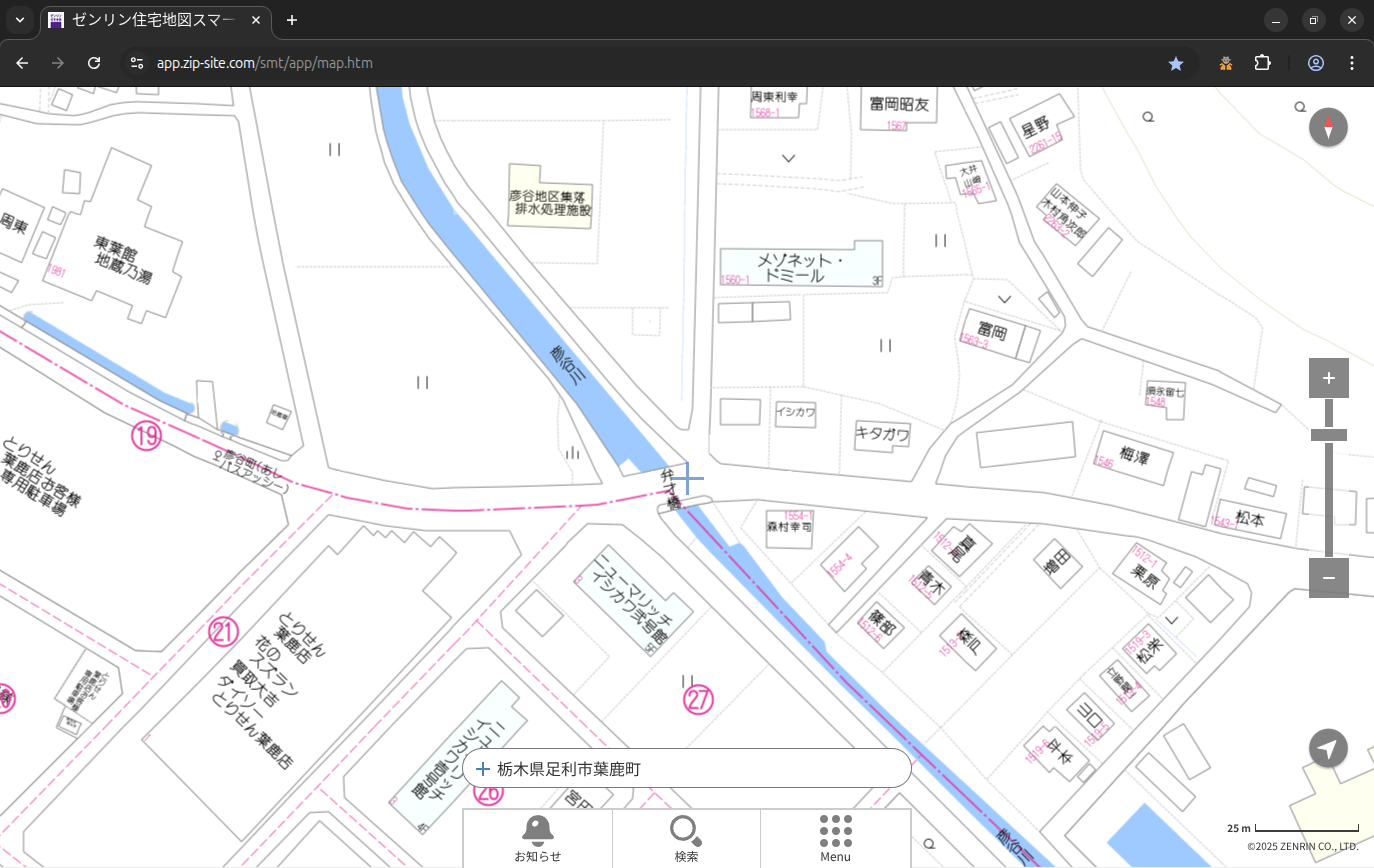This screenshot has width=1374, height=868.
Task: Click the compass north-reset icon
Action: click(1328, 128)
